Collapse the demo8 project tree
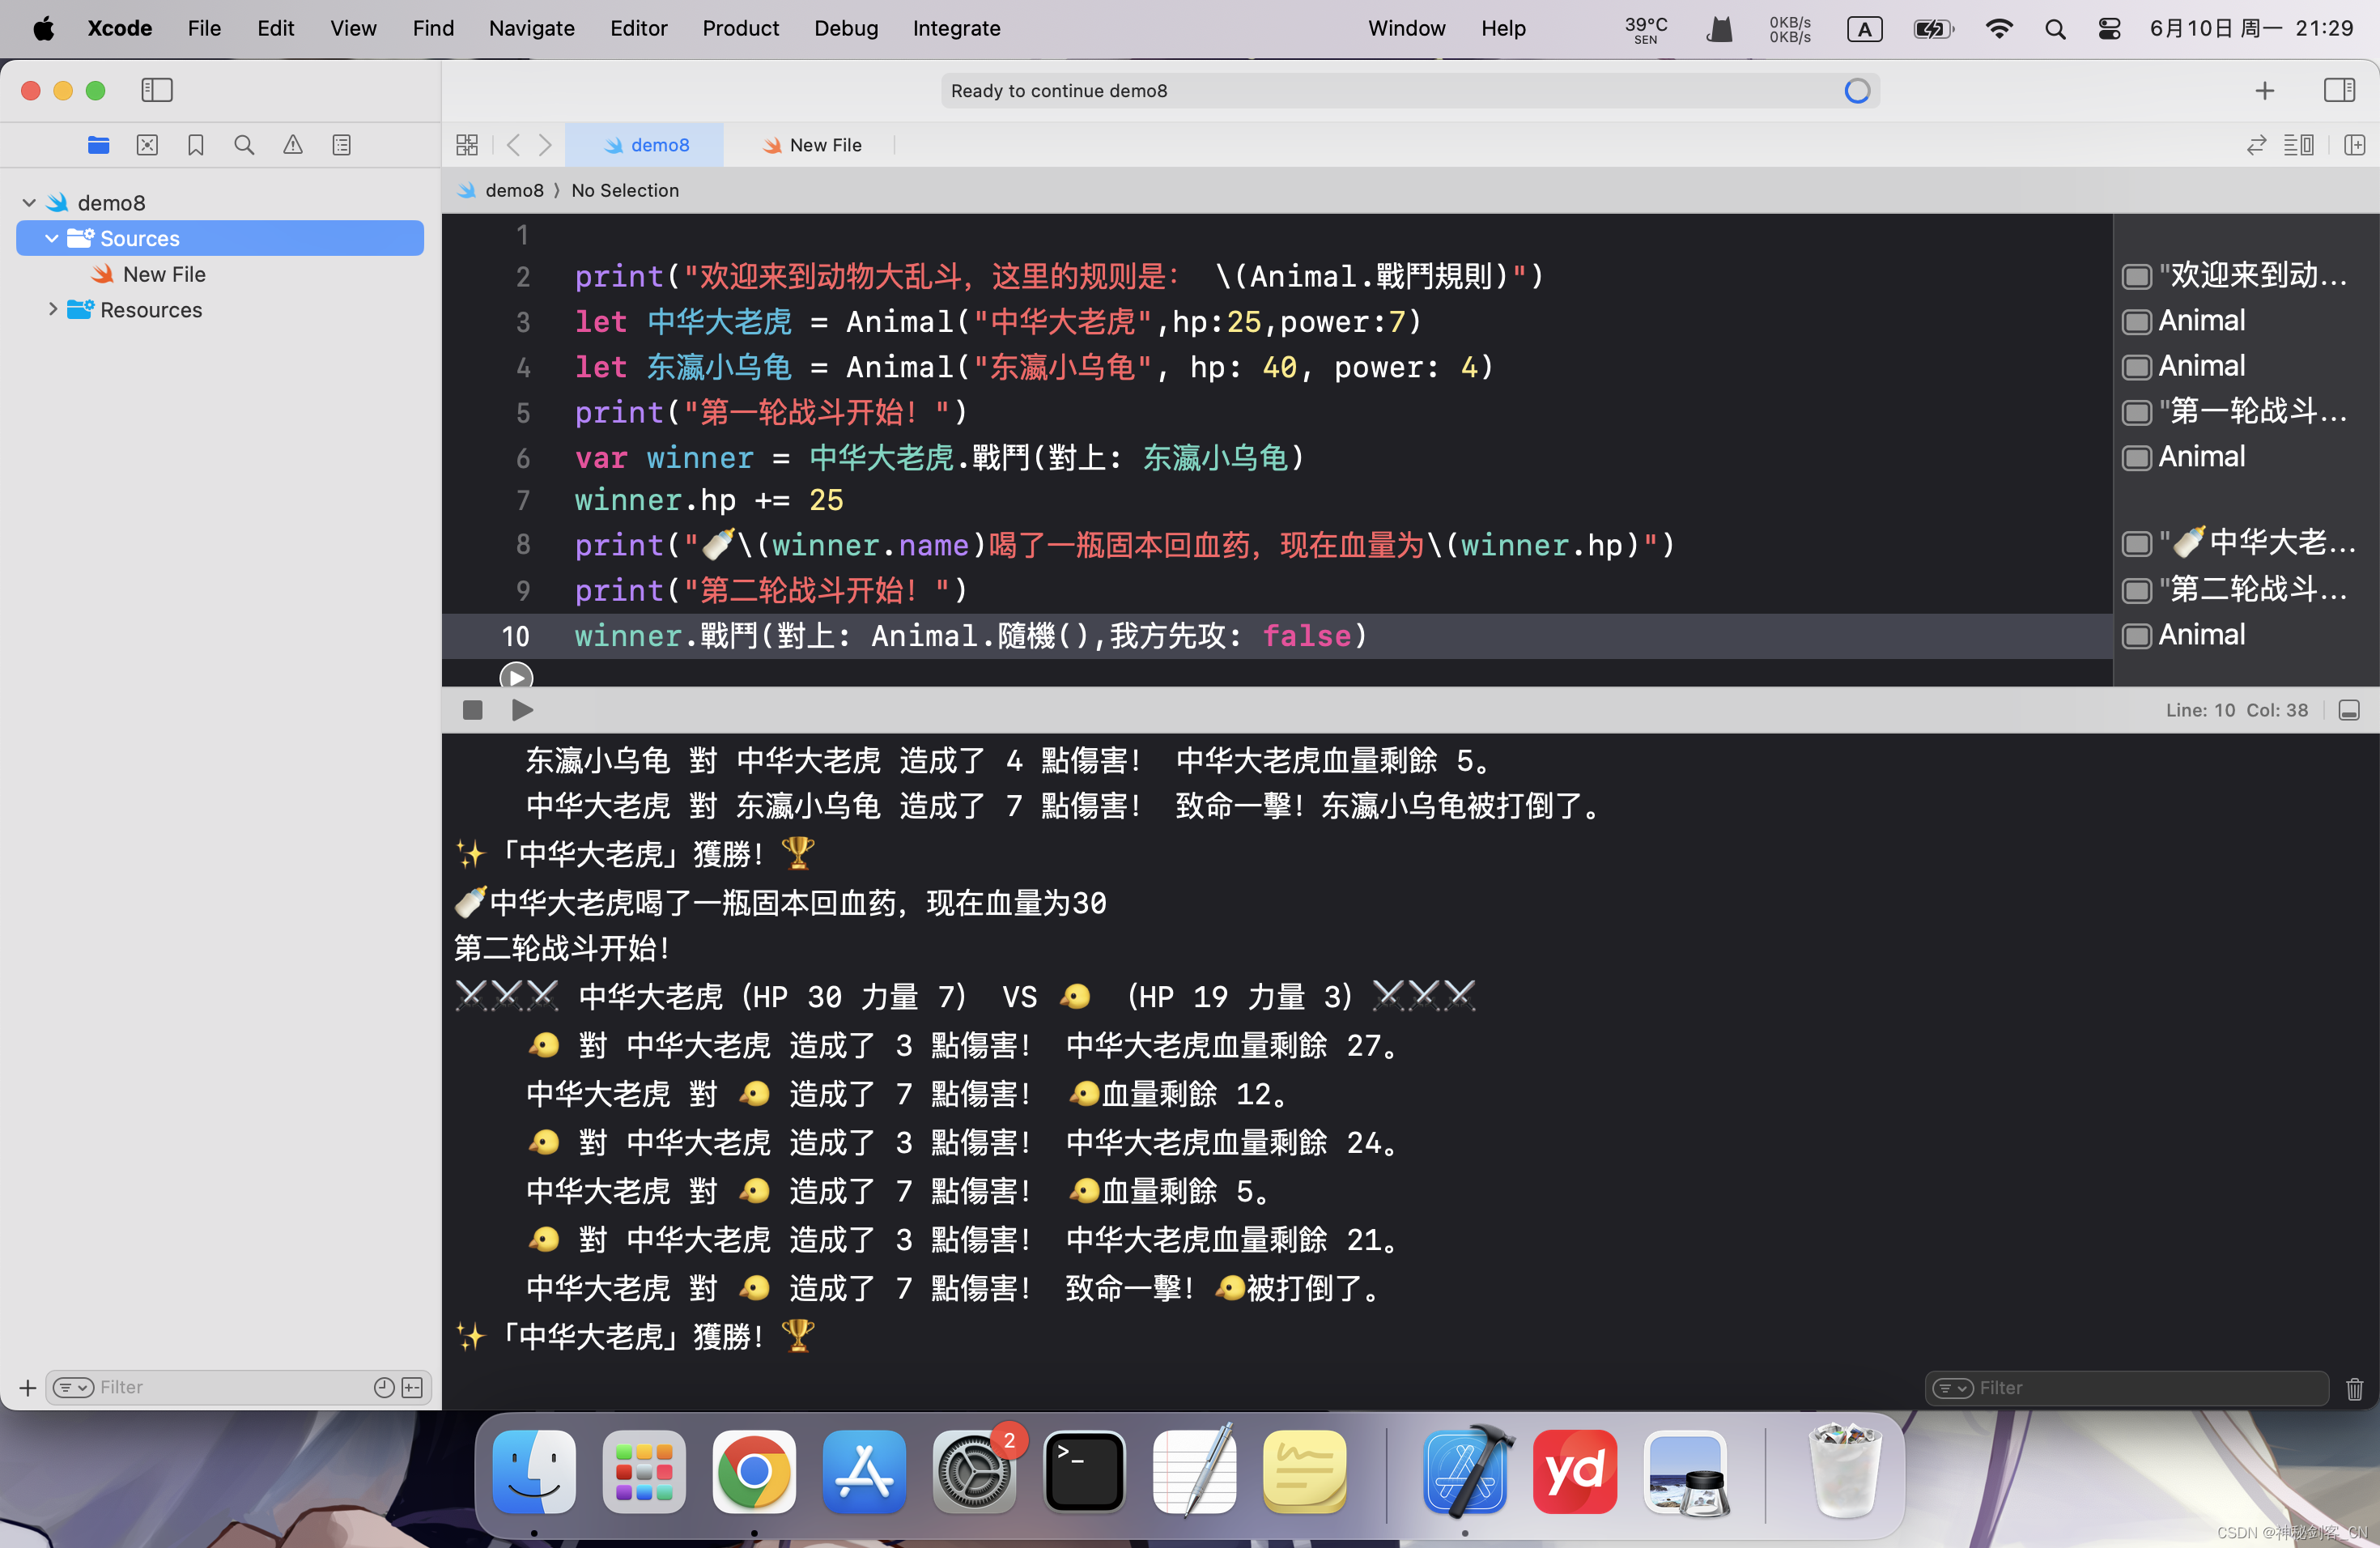 [29, 203]
